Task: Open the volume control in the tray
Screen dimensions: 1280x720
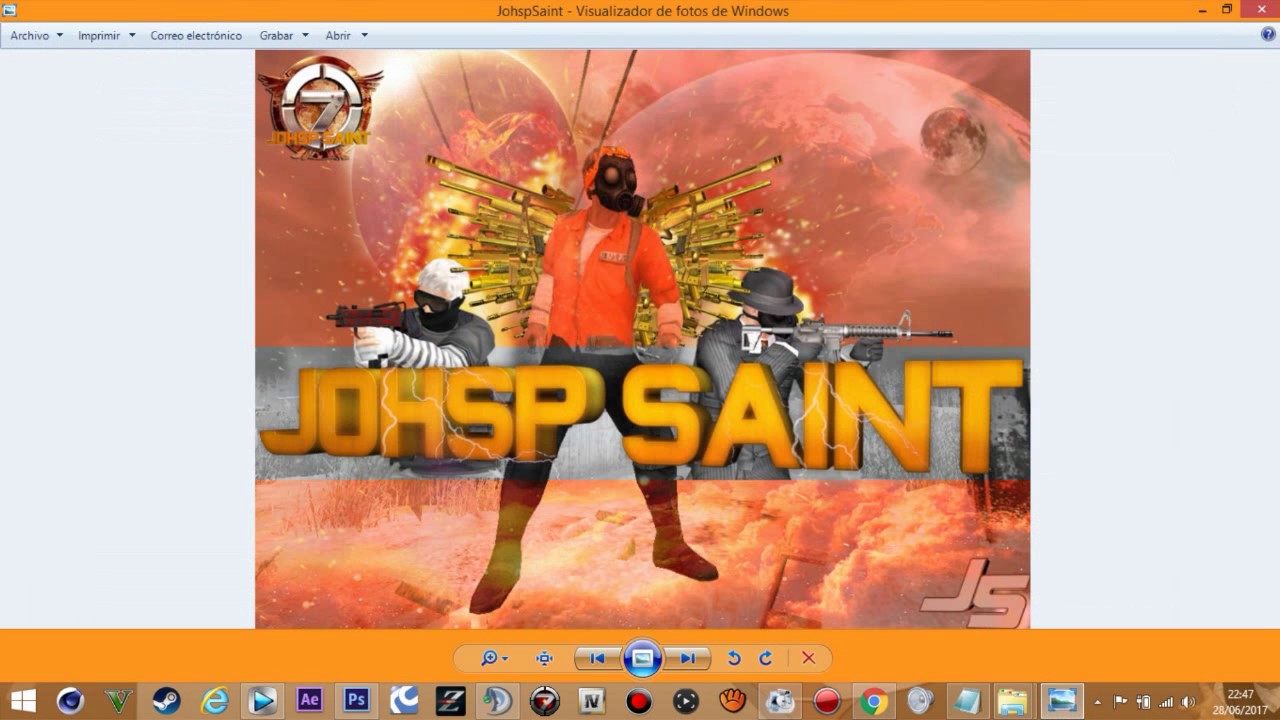Action: click(1188, 701)
